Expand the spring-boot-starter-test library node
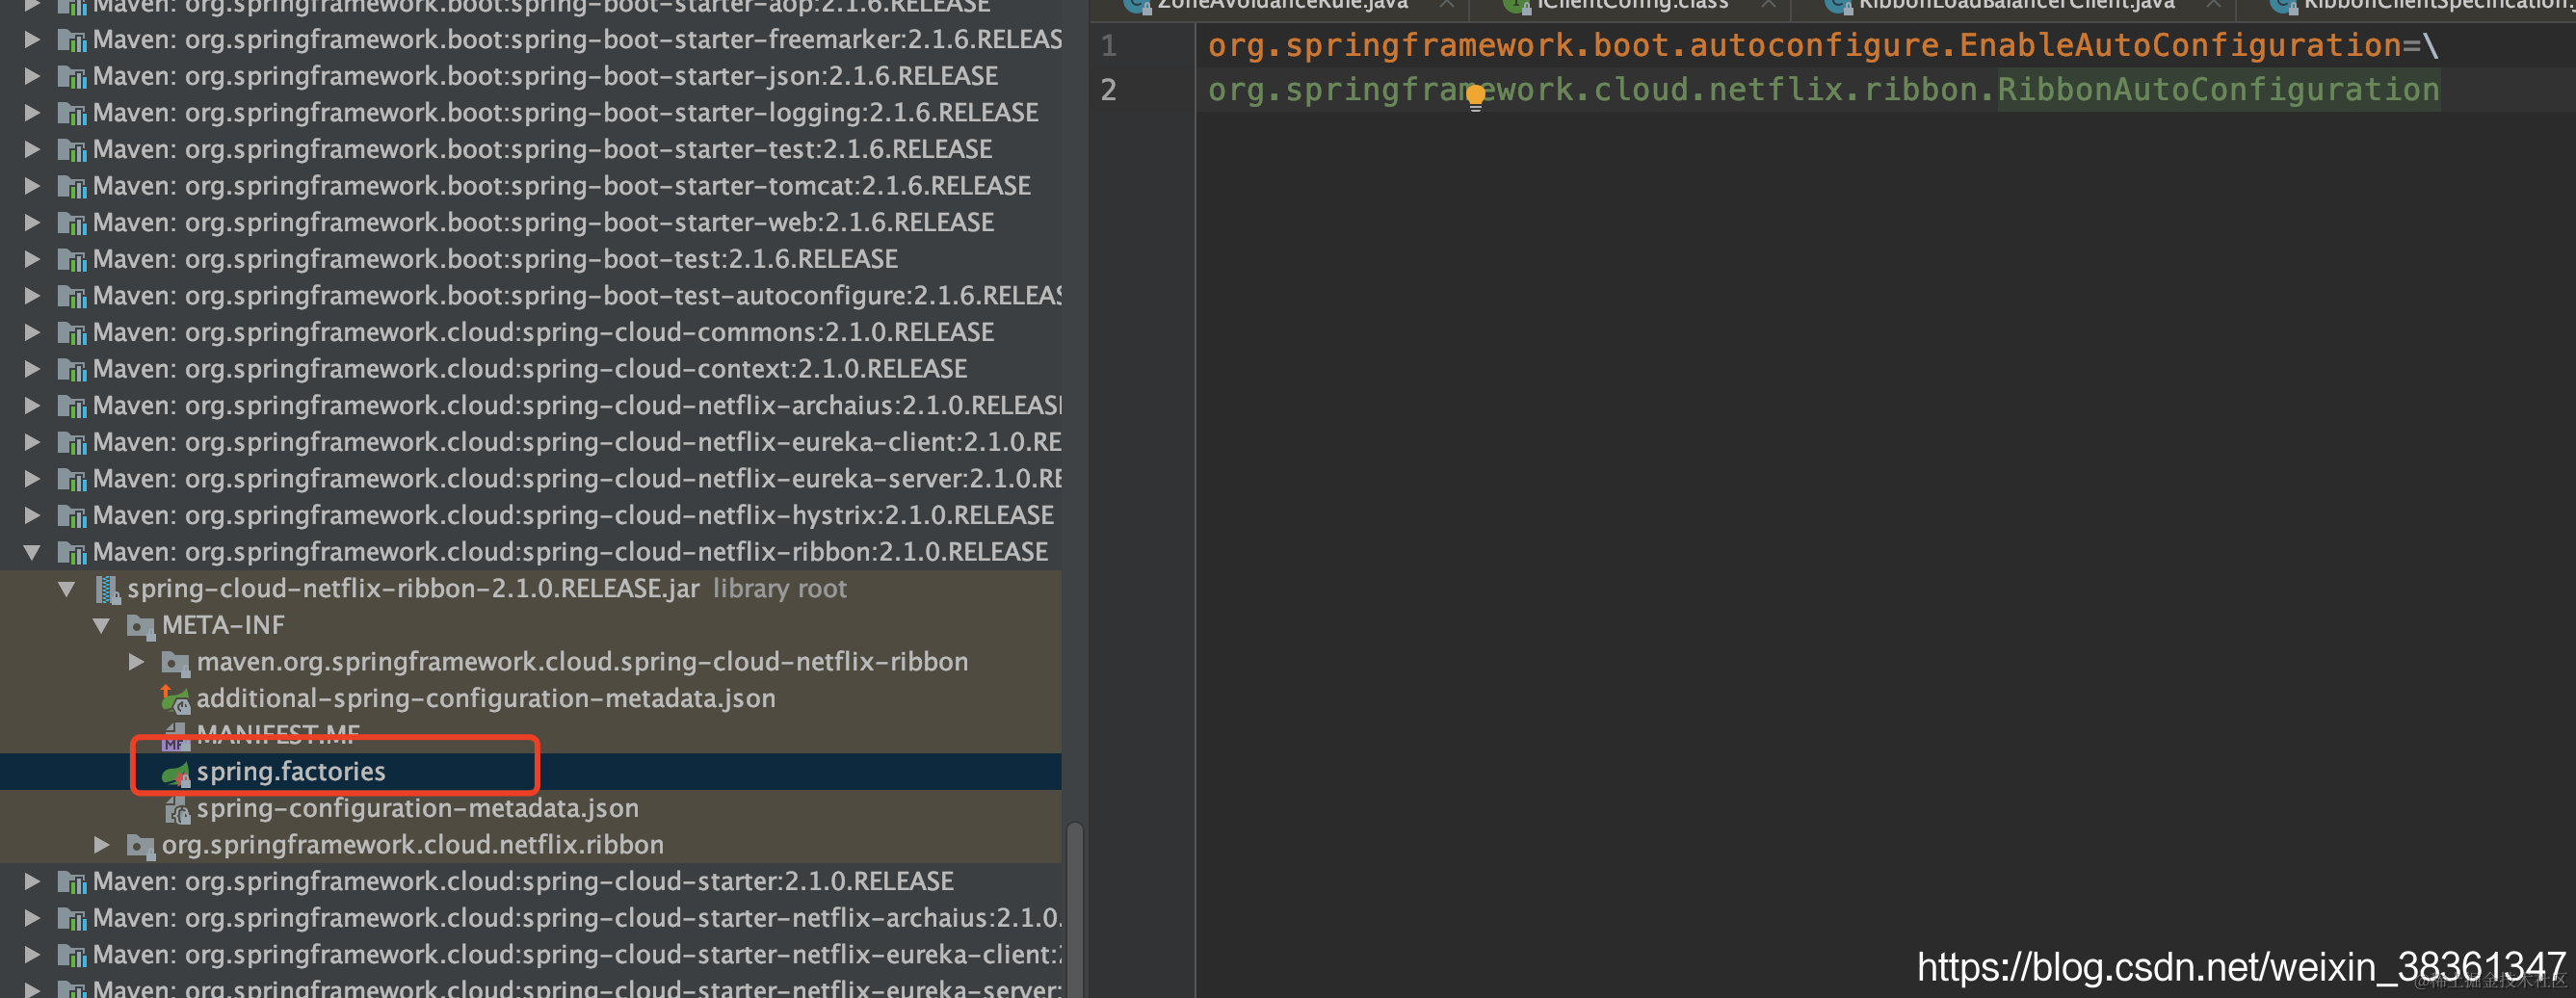 (32, 149)
